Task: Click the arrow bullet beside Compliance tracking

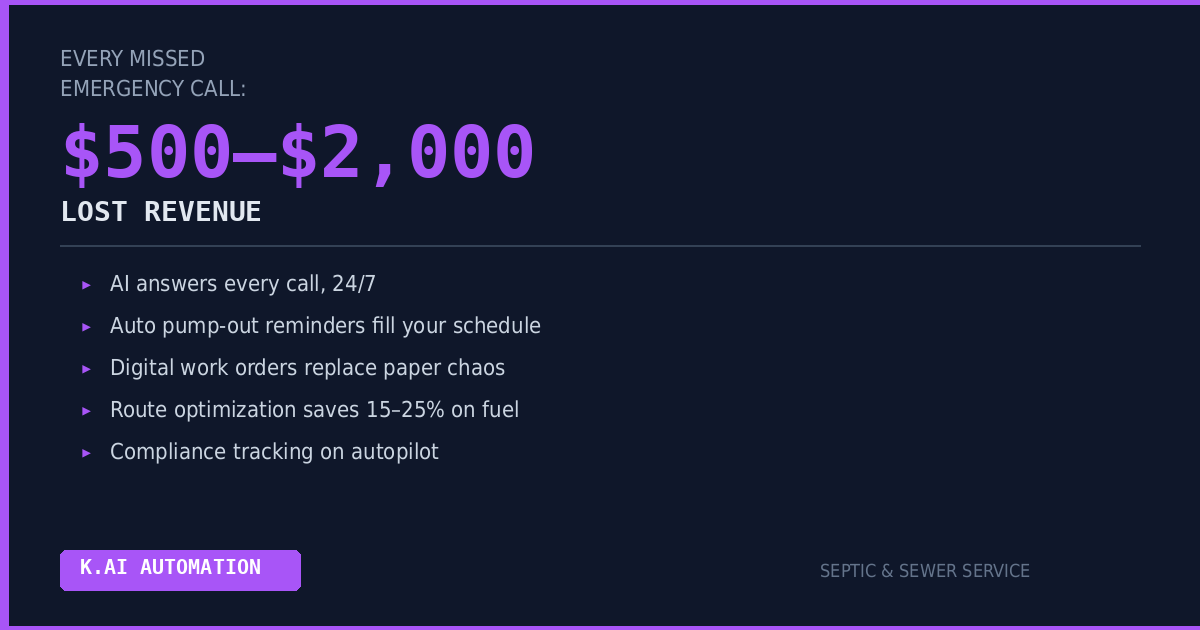Action: click(x=86, y=453)
